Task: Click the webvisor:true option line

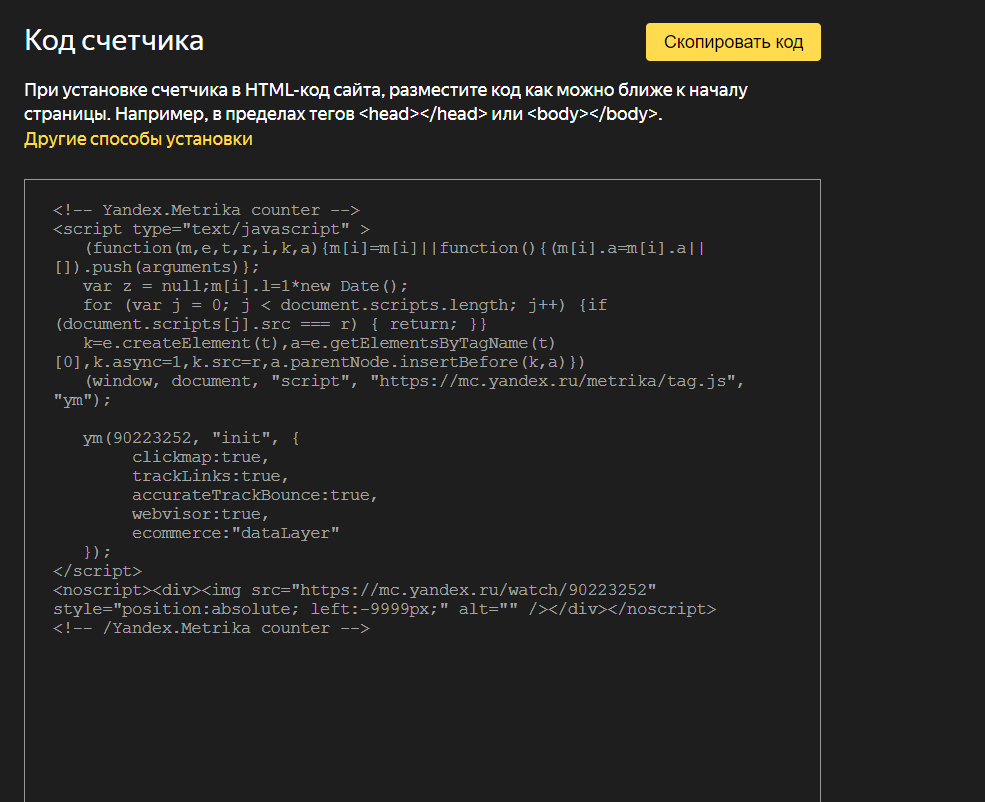Action: point(200,514)
